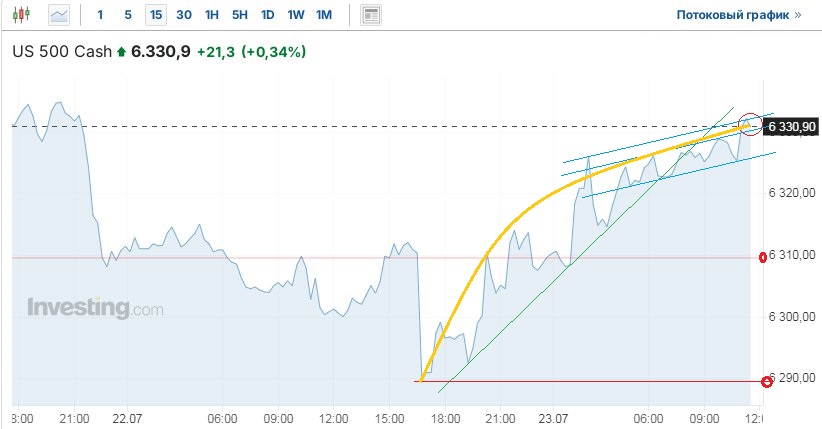Click the red circle marker at 6 310,00

click(767, 258)
